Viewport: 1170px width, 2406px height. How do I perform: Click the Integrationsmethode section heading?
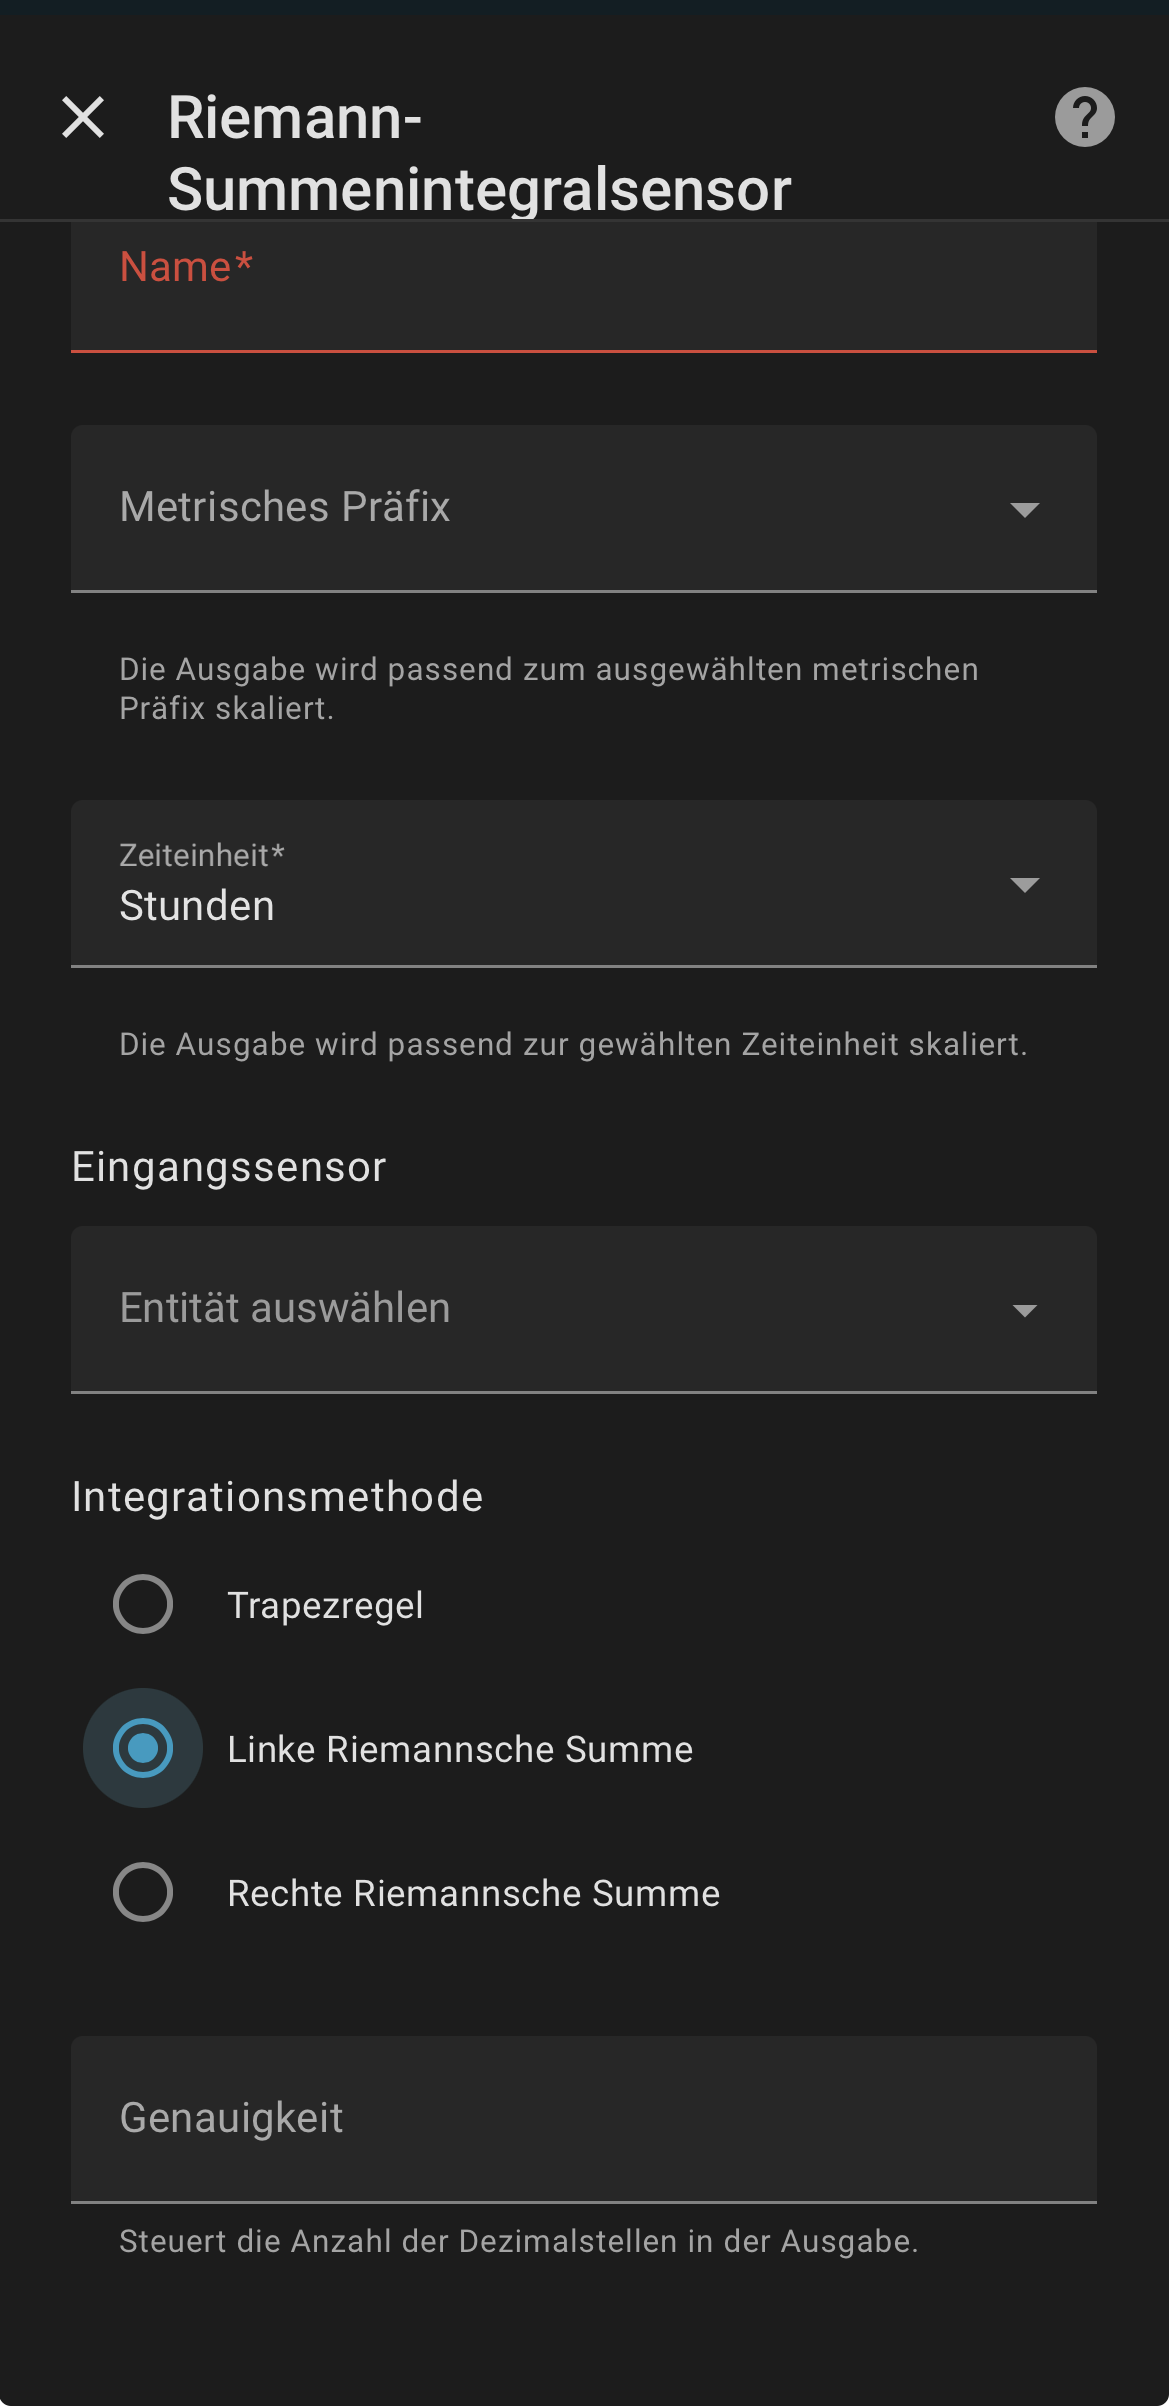[x=277, y=1497]
